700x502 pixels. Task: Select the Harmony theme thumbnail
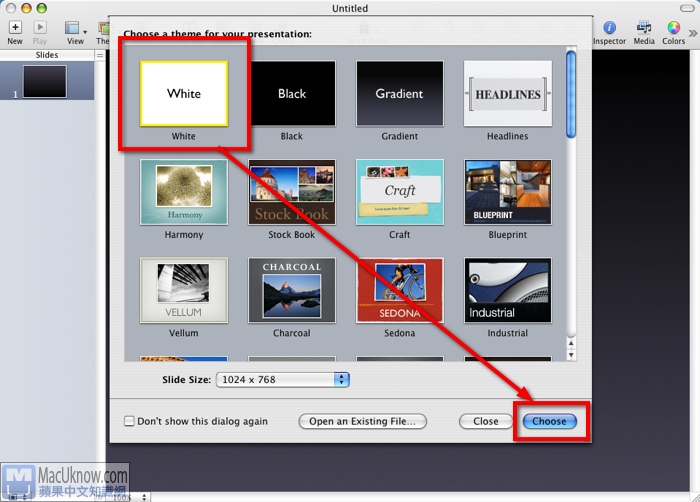(183, 192)
